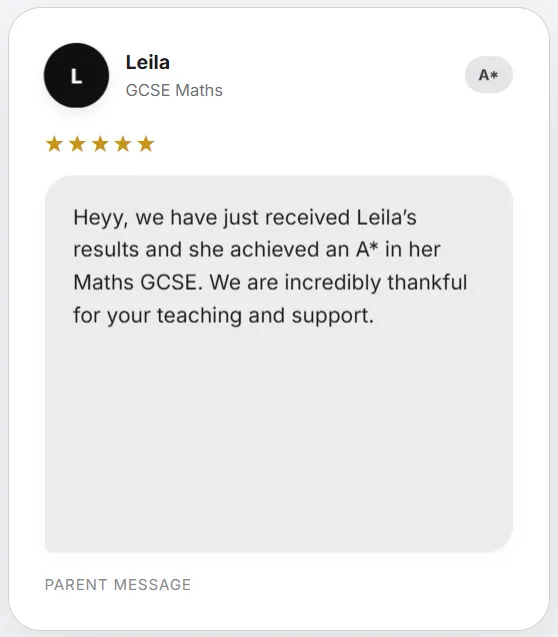Click the black circular L avatar
Viewport: 558px width, 637px height.
click(x=76, y=75)
